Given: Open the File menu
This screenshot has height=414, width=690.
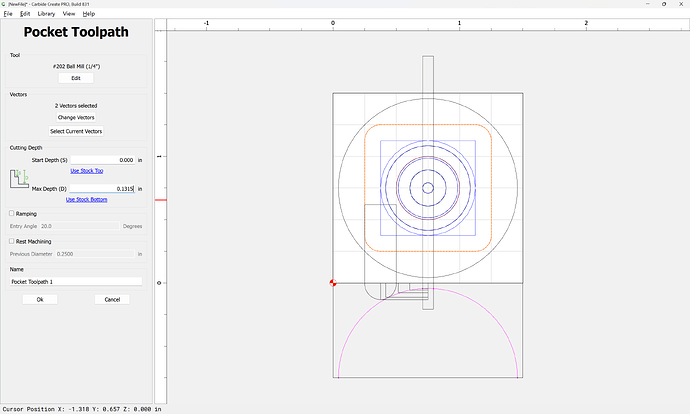Looking at the screenshot, I should (x=8, y=14).
